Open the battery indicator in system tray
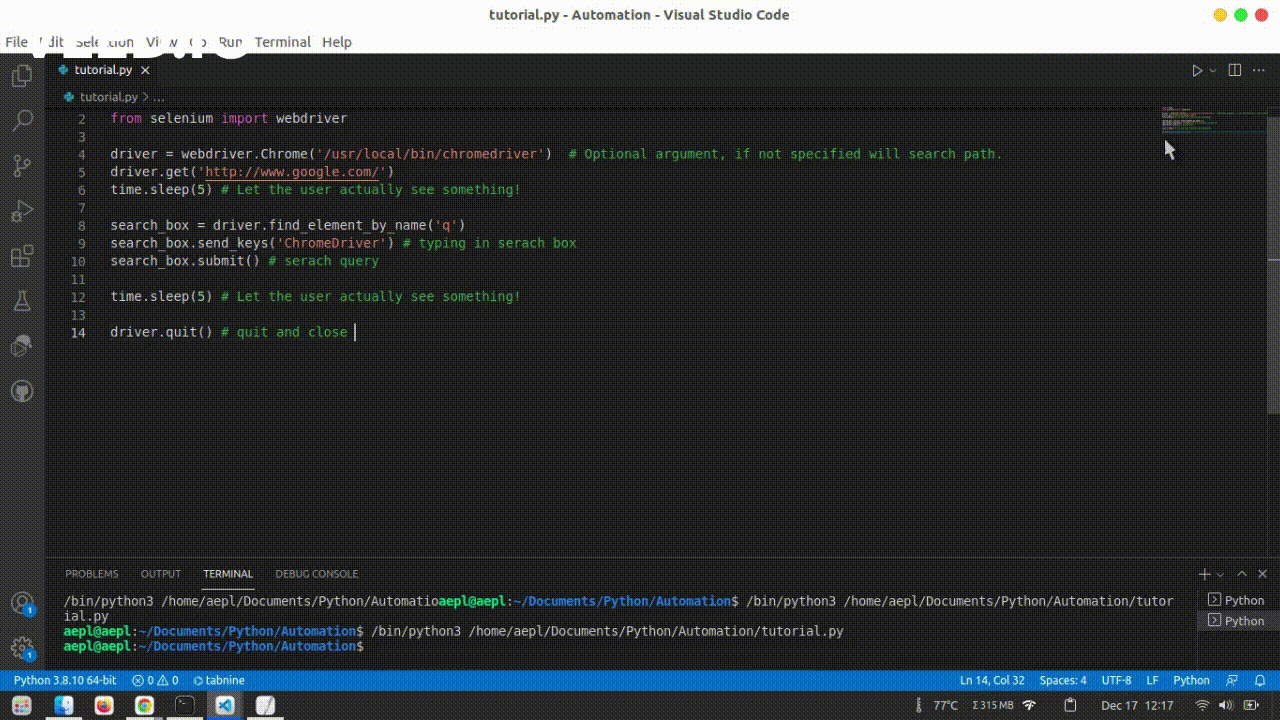This screenshot has width=1280, height=720. click(x=1249, y=705)
